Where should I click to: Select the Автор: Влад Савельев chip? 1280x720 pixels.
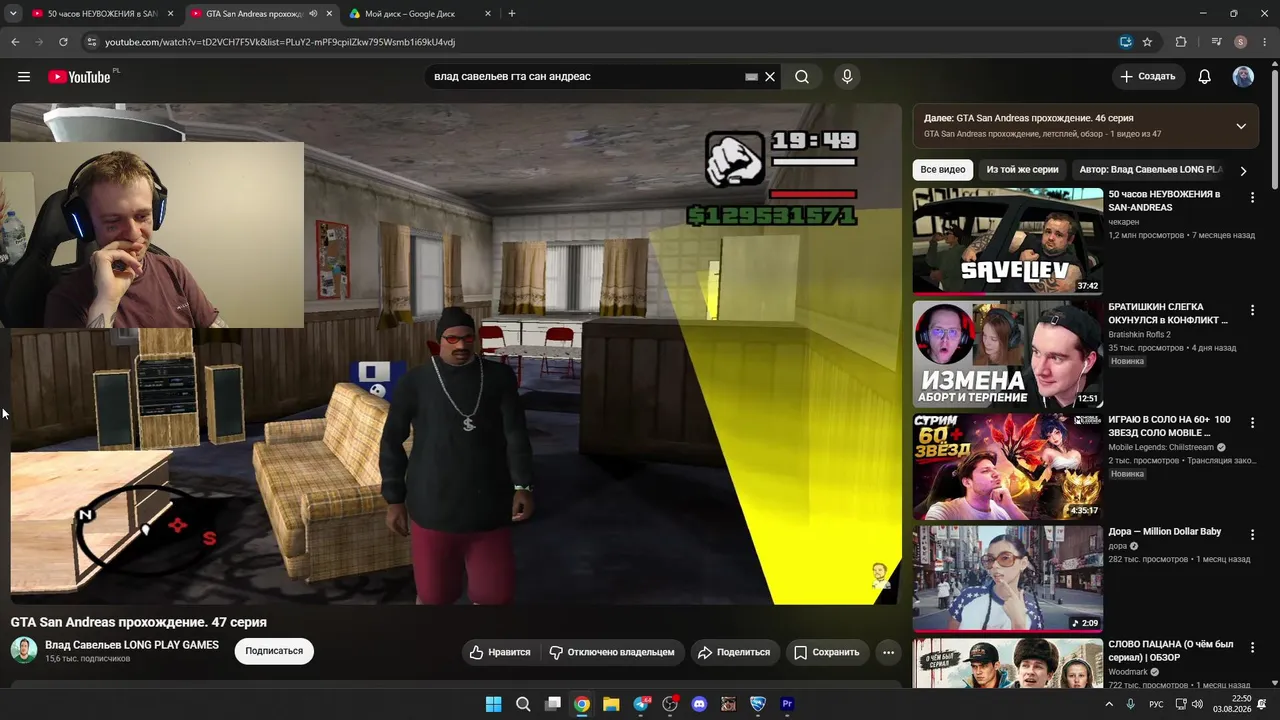(x=1150, y=170)
